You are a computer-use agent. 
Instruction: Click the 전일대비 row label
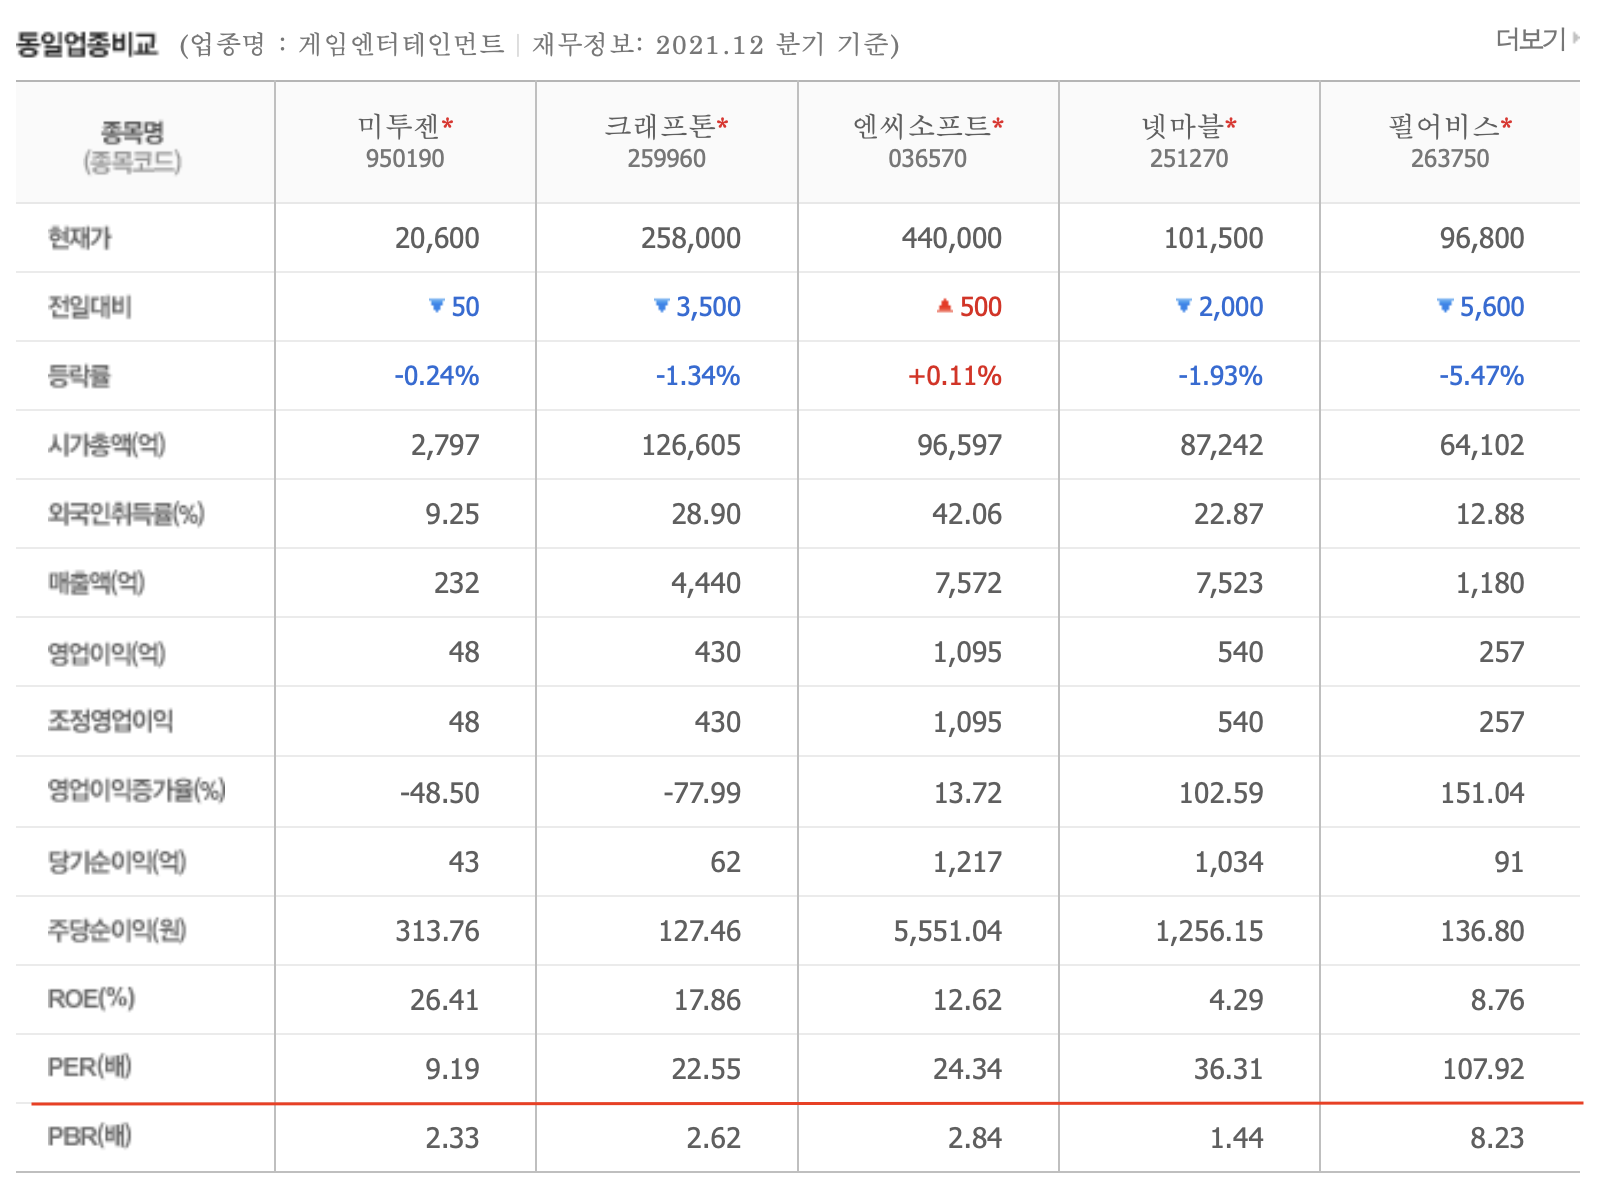pos(90,307)
